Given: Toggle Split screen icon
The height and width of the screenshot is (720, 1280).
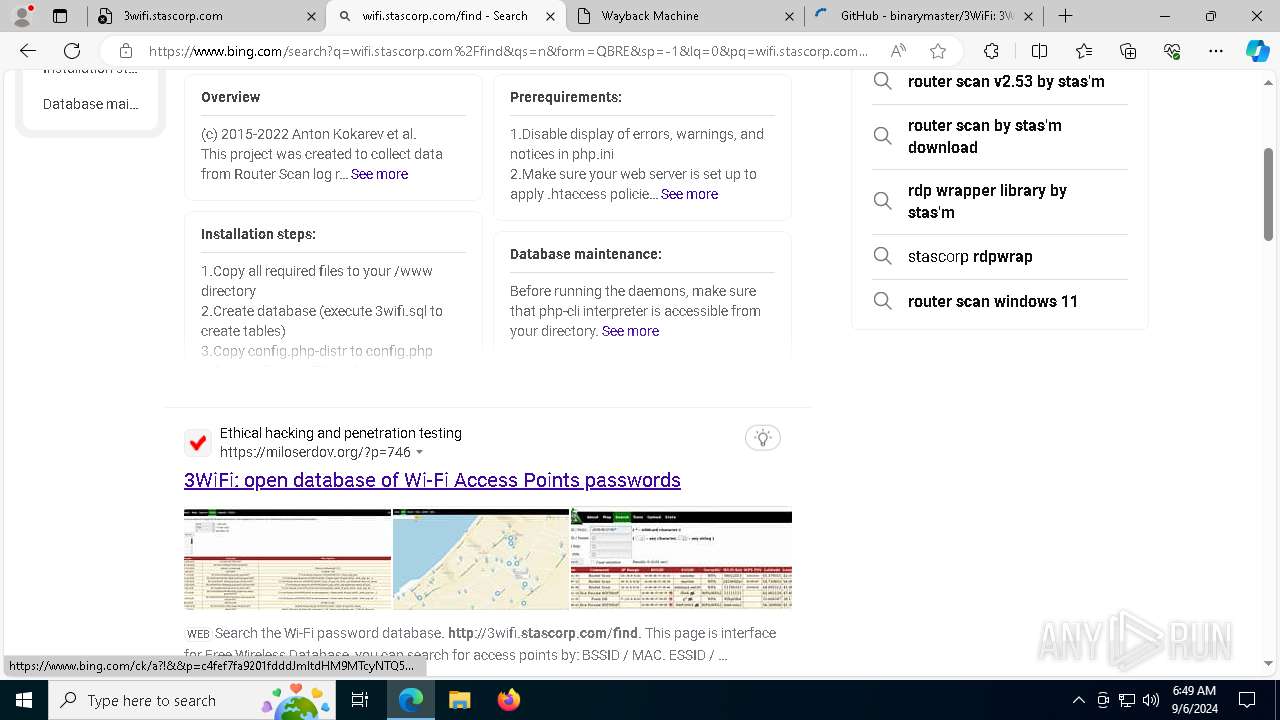Looking at the screenshot, I should click(x=1039, y=51).
